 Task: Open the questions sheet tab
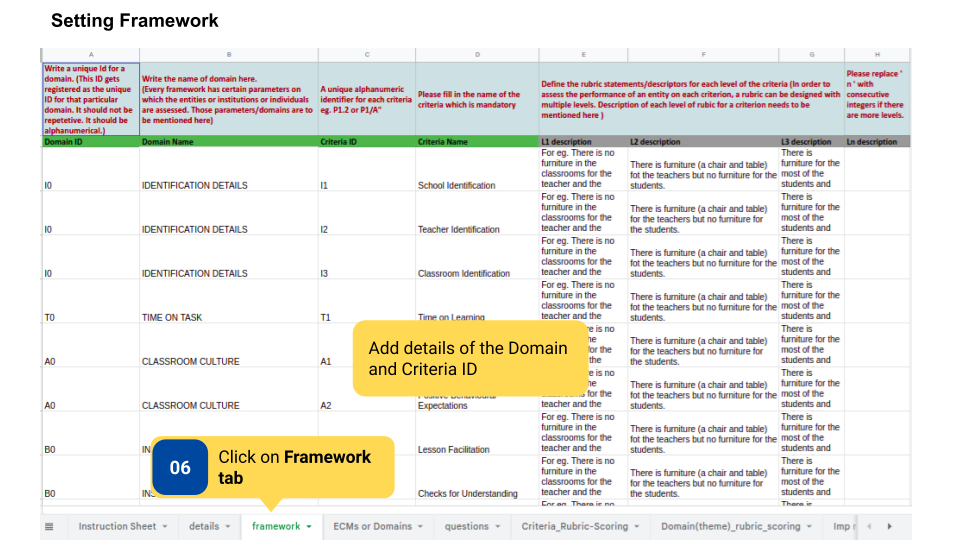click(466, 526)
